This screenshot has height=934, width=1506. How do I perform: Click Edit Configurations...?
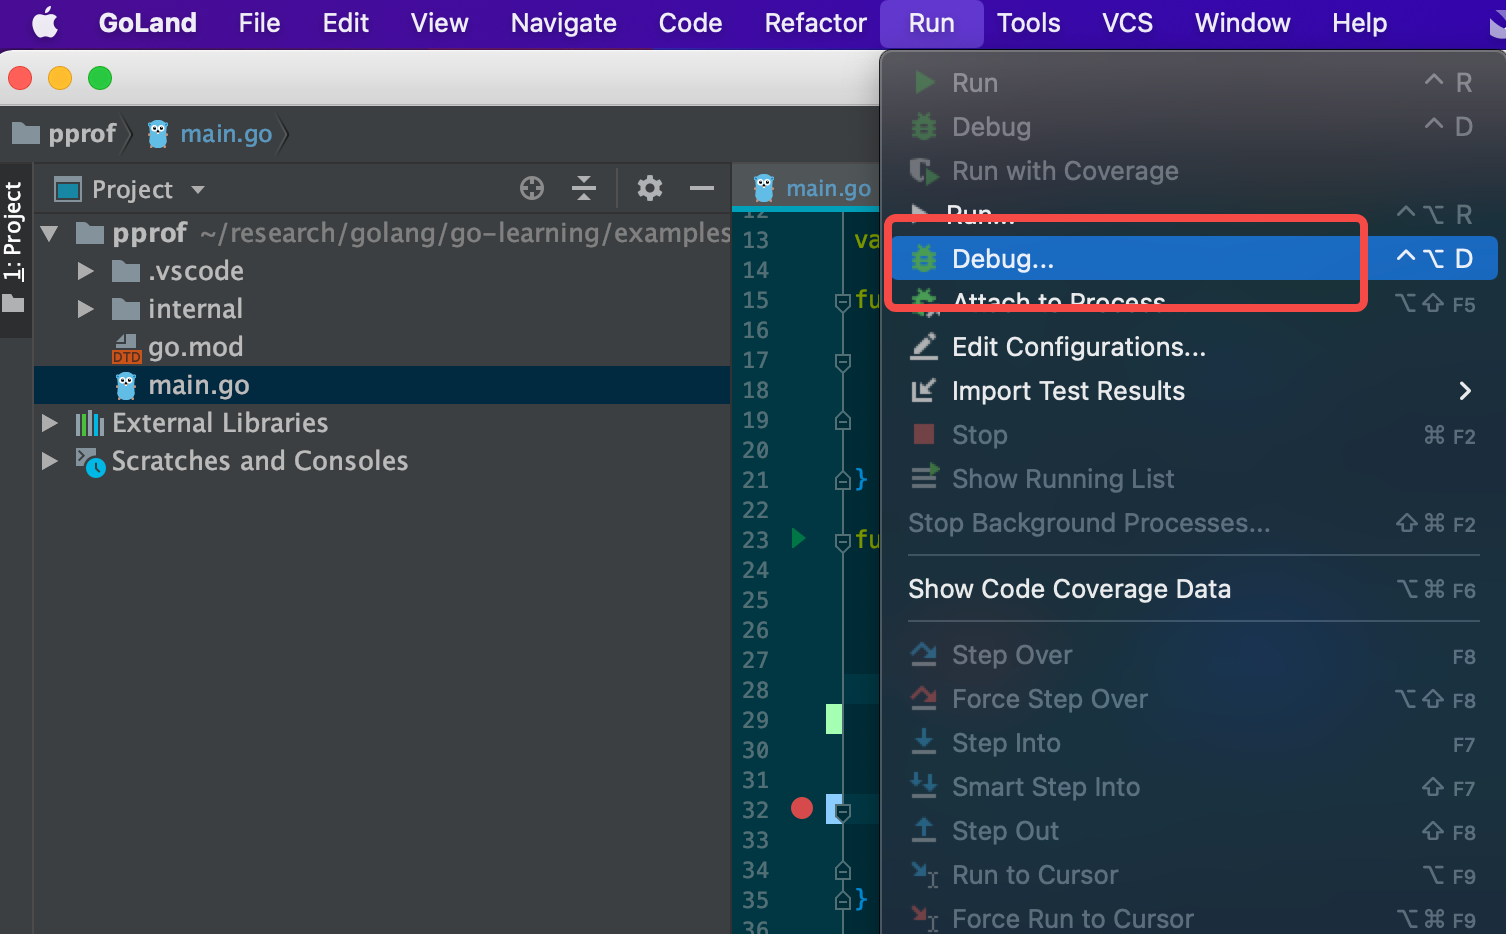(1078, 347)
